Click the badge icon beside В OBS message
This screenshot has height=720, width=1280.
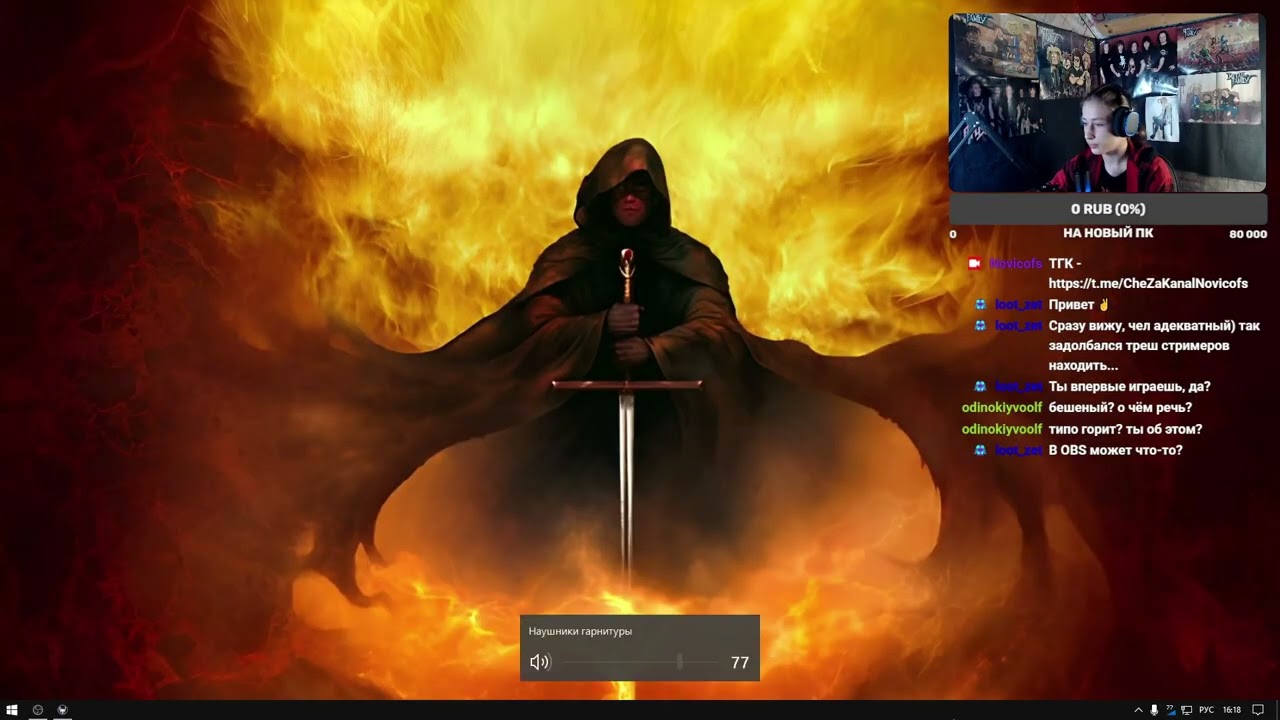click(x=980, y=450)
